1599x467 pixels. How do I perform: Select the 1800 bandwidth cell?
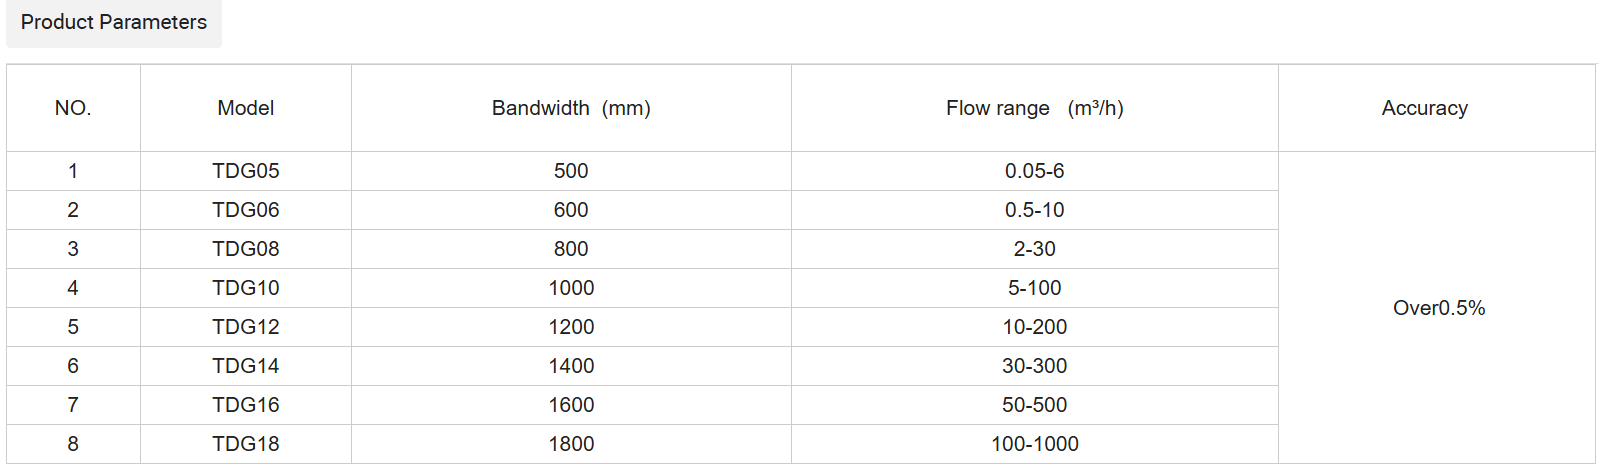coord(571,444)
